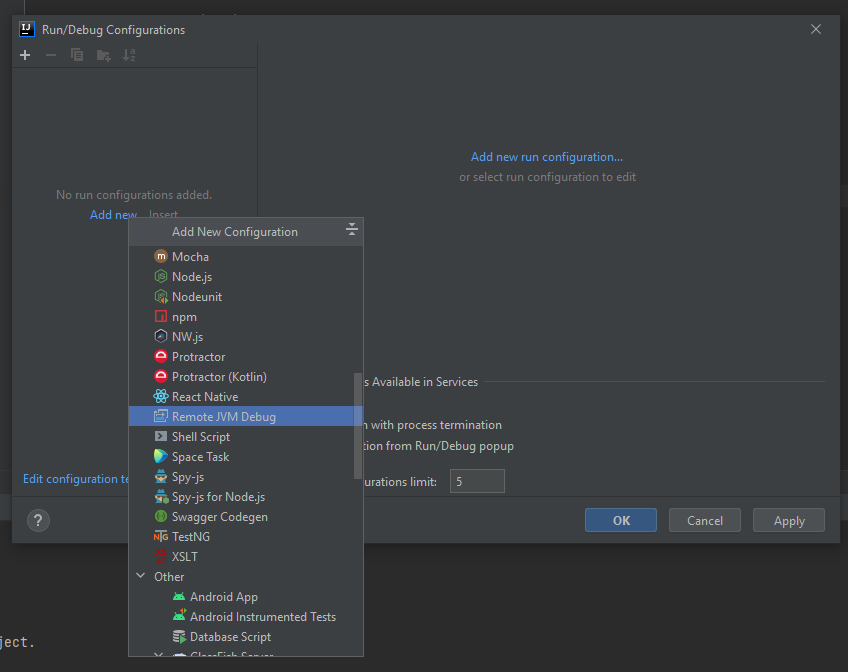Image resolution: width=848 pixels, height=672 pixels.
Task: Click the Copy configuration icon
Action: pyautogui.click(x=77, y=55)
